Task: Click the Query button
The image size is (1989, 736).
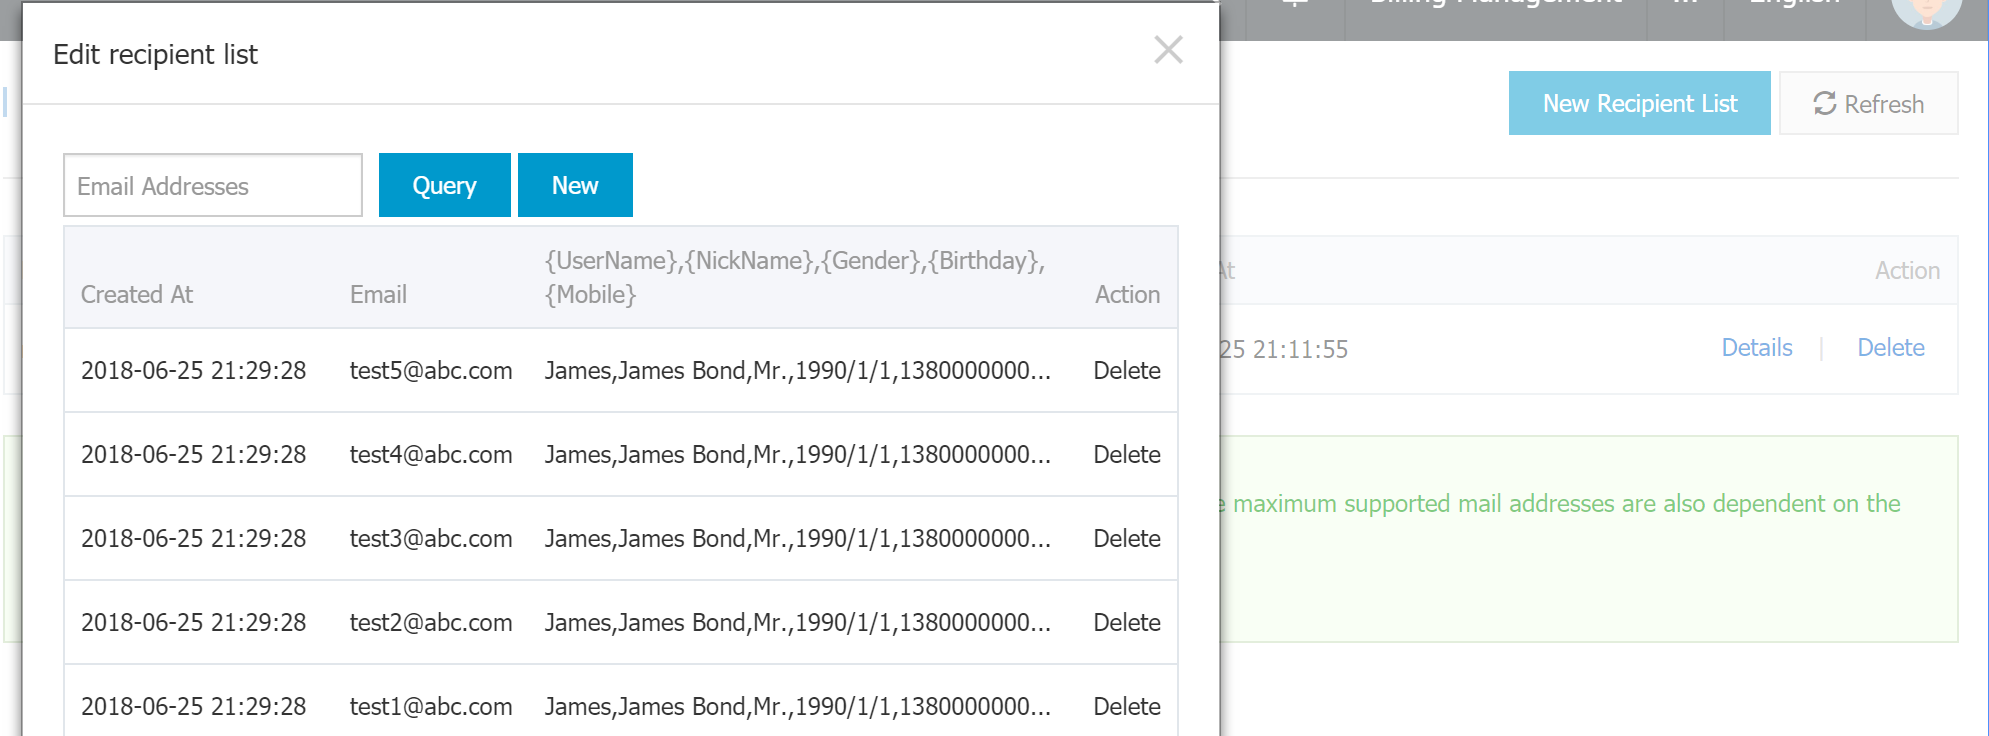Action: click(445, 185)
